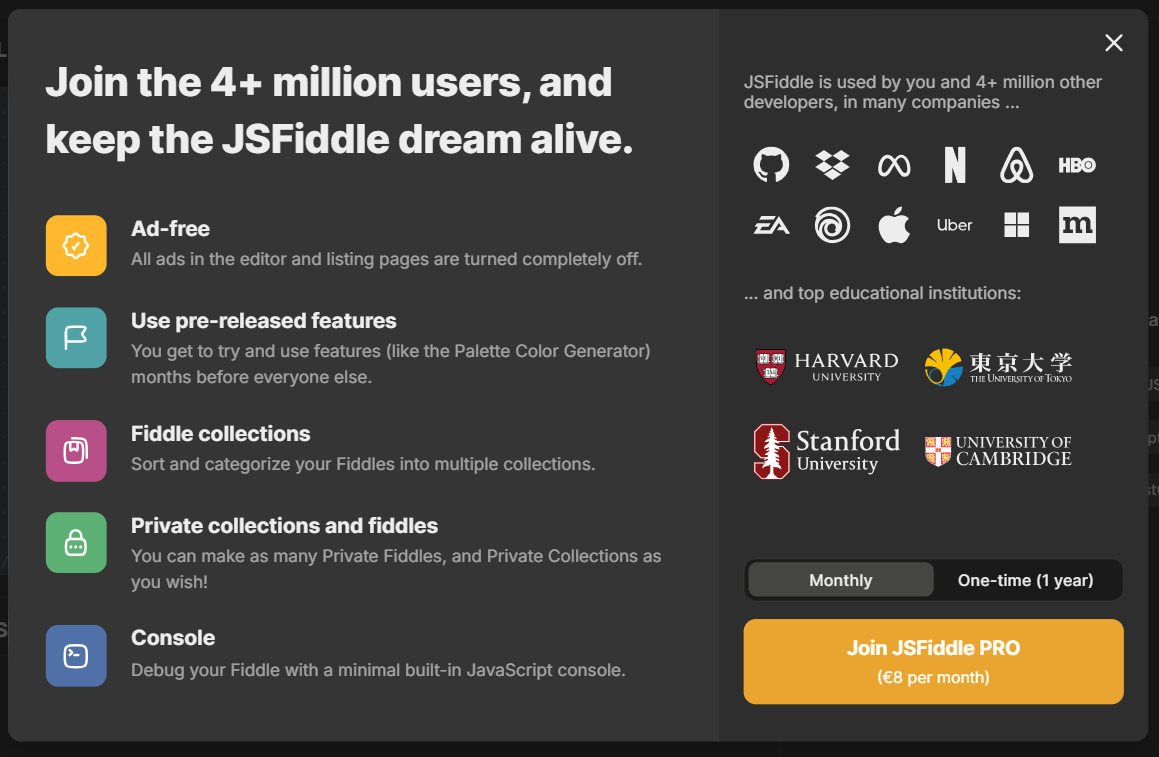This screenshot has width=1159, height=757.
Task: Switch to One-time (1 year) billing
Action: pyautogui.click(x=1025, y=580)
